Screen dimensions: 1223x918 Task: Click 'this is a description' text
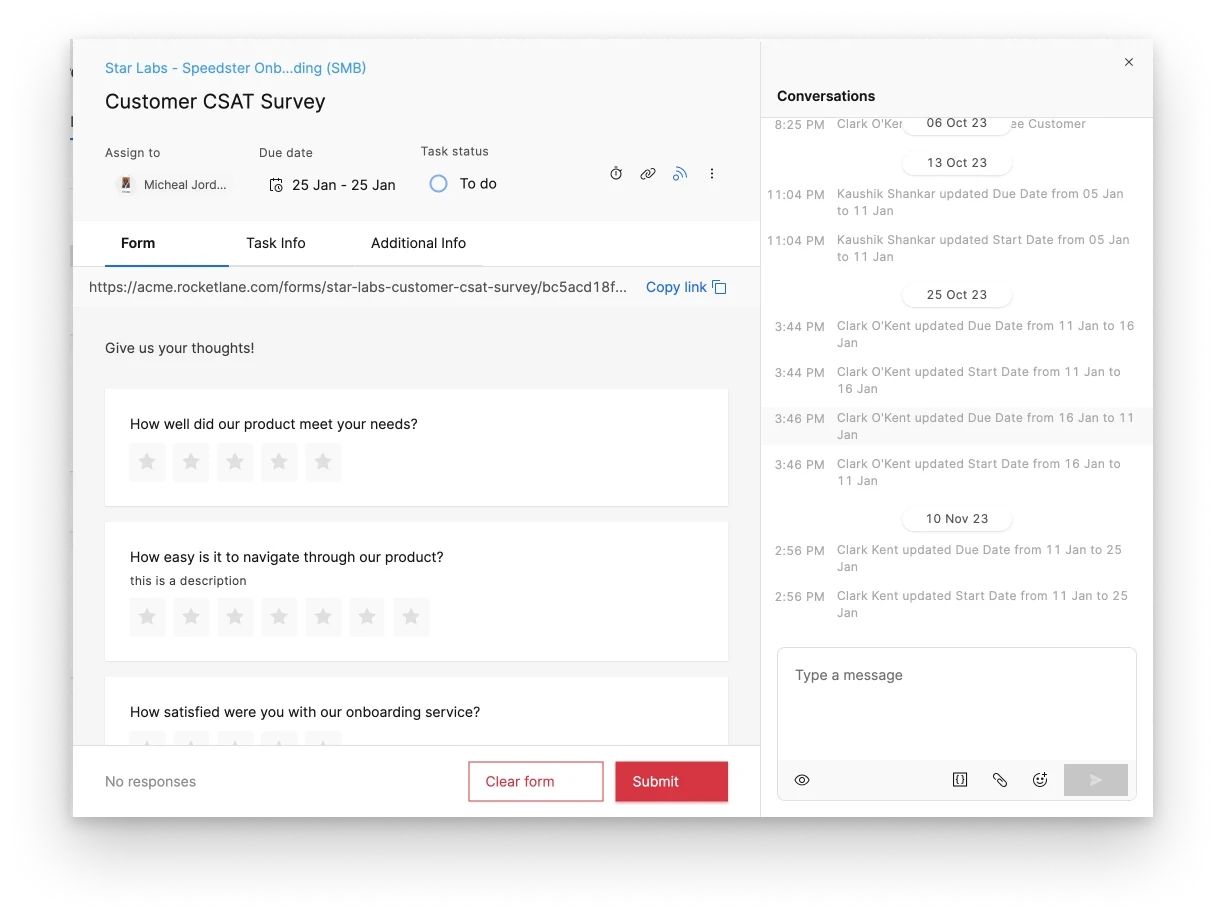click(x=188, y=581)
